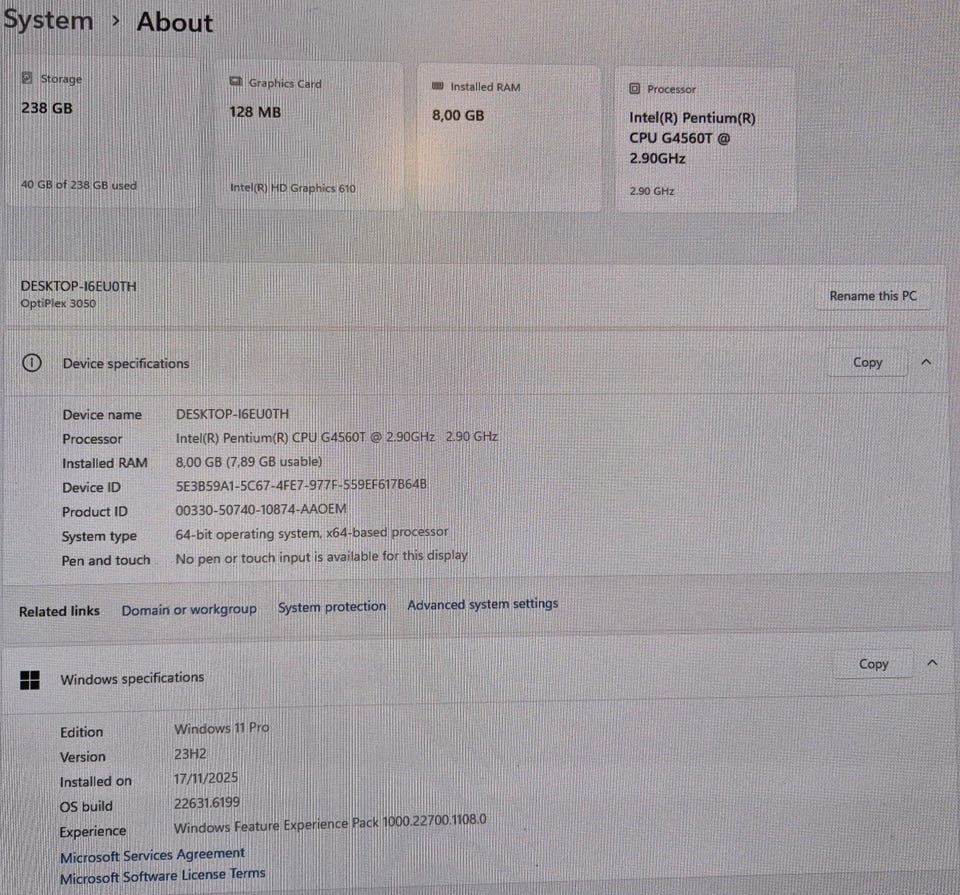The width and height of the screenshot is (960, 895).
Task: Click the About breadcrumb heading
Action: pos(174,22)
